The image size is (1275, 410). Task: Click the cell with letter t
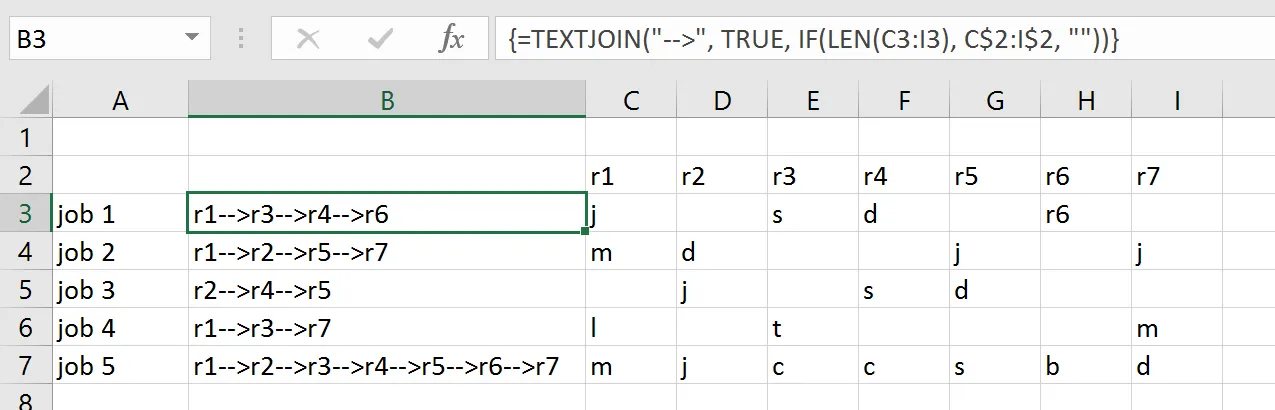(813, 328)
